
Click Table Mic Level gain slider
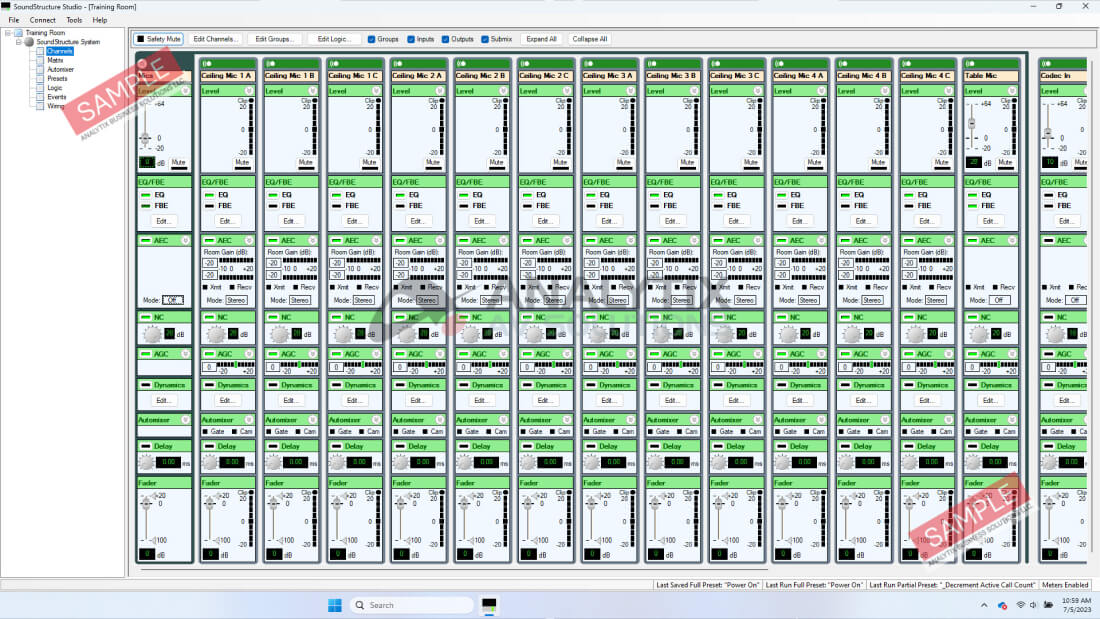coord(972,126)
